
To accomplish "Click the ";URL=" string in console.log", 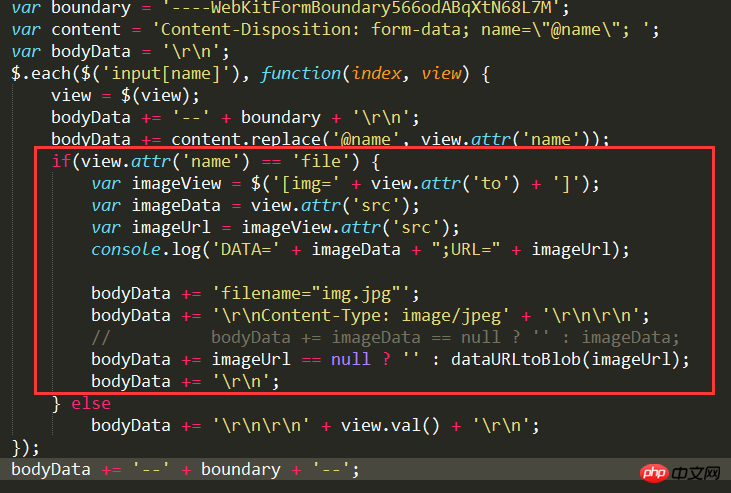I will point(466,250).
